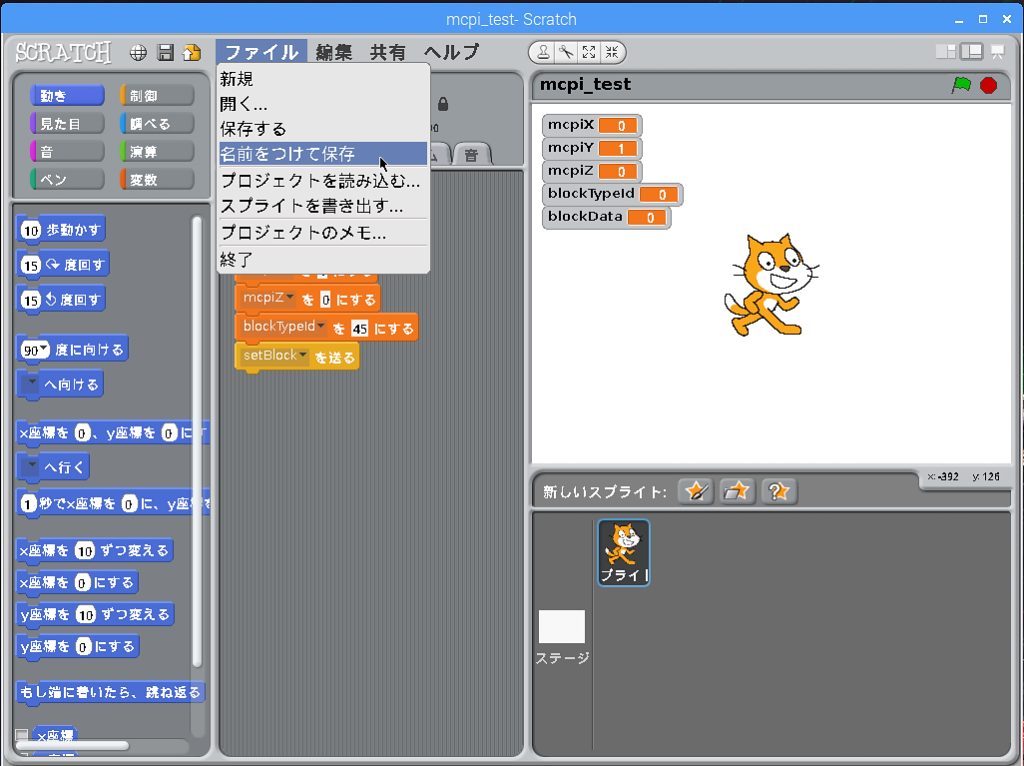Click the floppy disk save icon
This screenshot has width=1024, height=766.
[x=166, y=53]
